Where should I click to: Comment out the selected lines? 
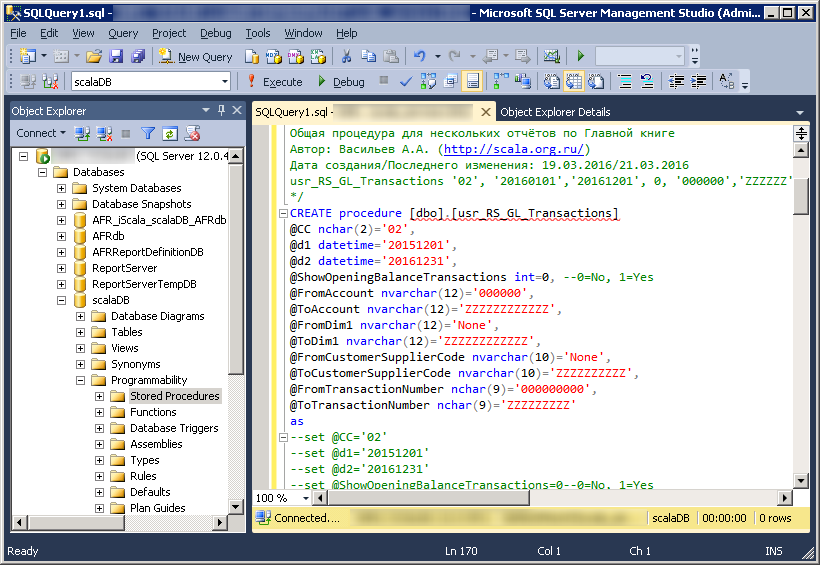coord(625,82)
